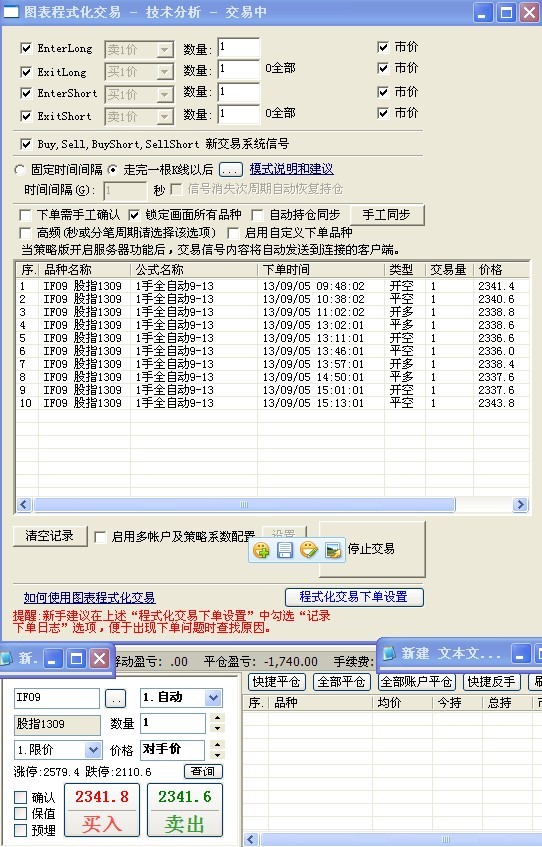Open the 1.限价 order type dropdown

pyautogui.click(x=93, y=750)
